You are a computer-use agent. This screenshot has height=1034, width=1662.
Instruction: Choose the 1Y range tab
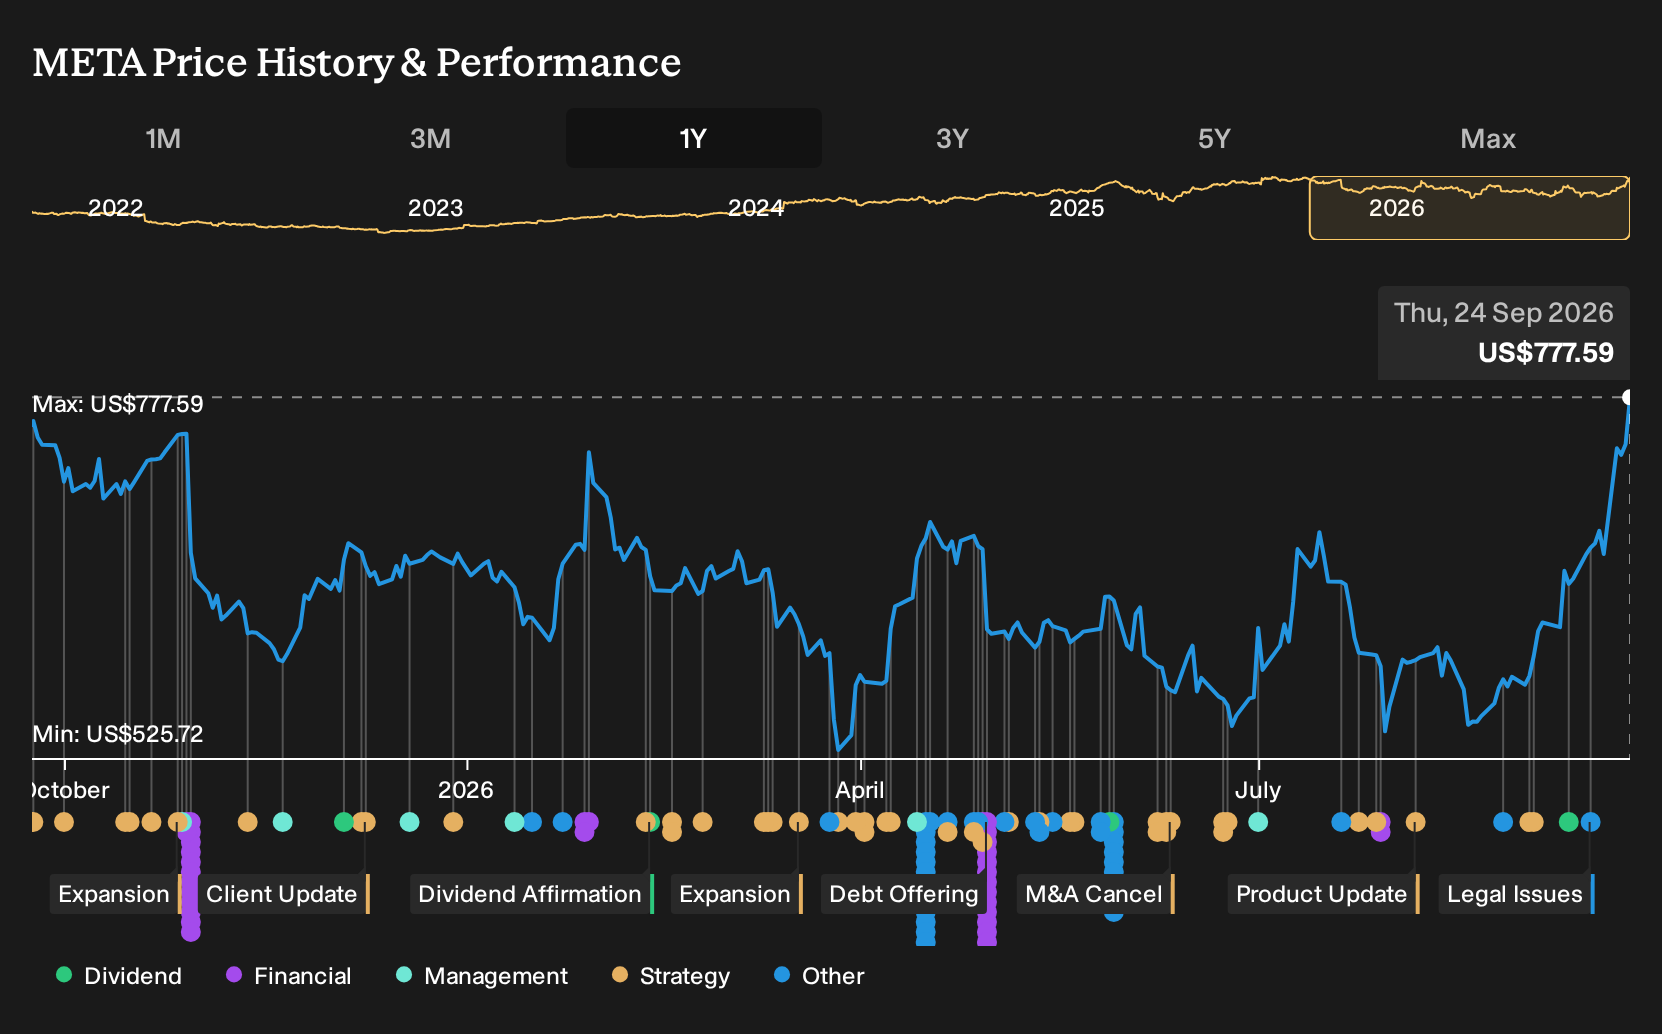click(693, 138)
